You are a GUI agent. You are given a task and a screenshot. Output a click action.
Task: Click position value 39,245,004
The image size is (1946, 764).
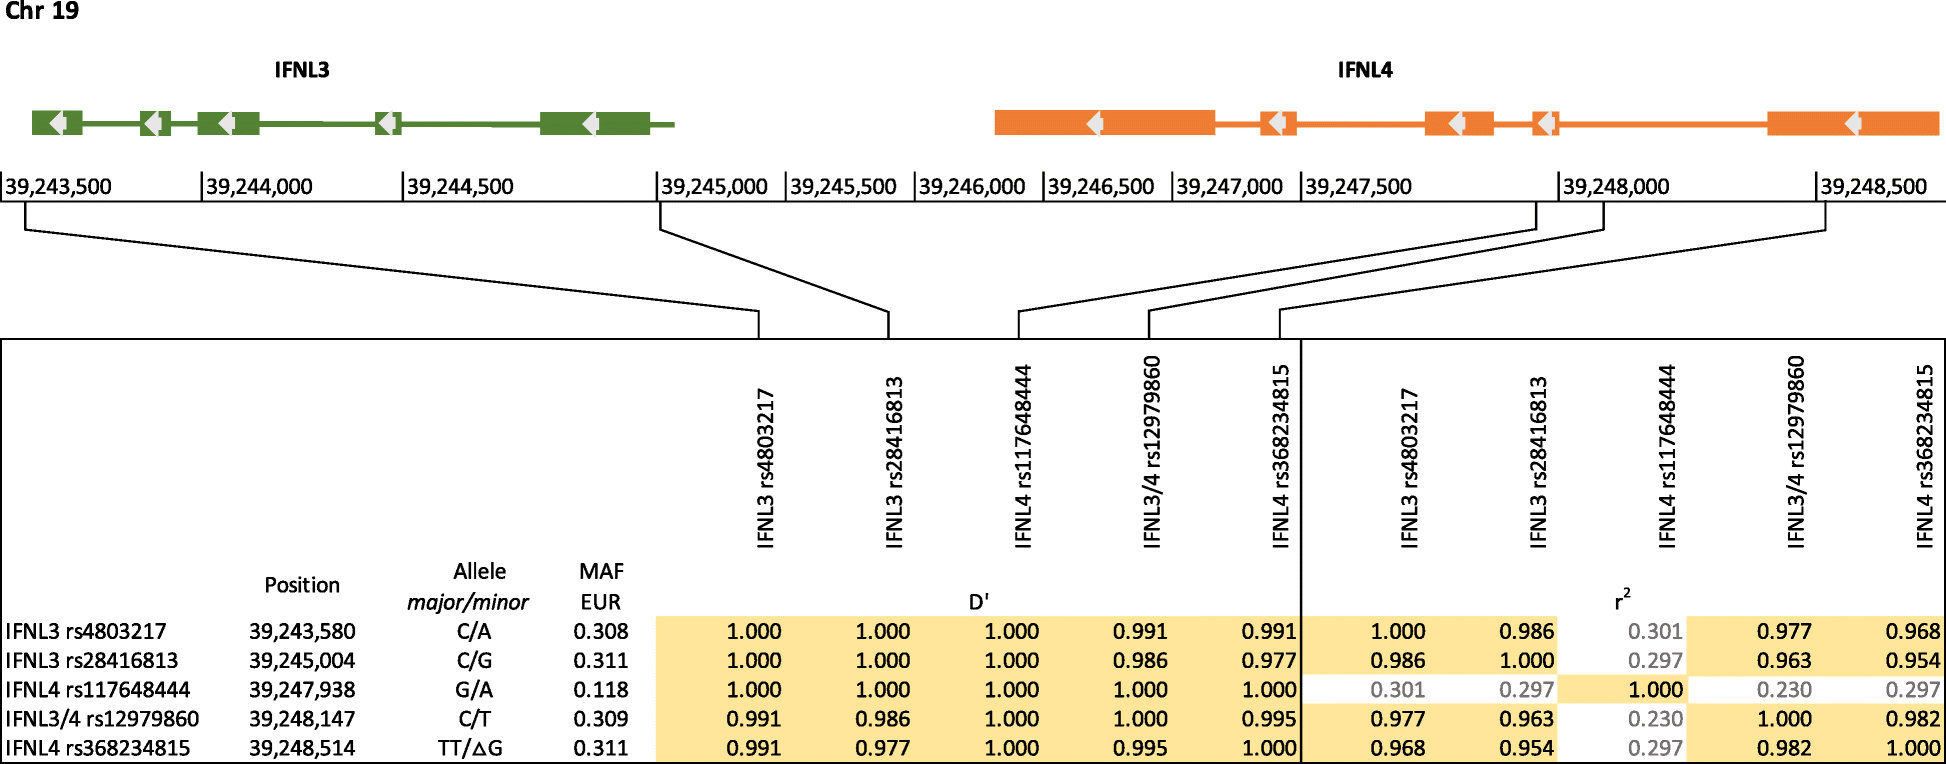click(302, 661)
